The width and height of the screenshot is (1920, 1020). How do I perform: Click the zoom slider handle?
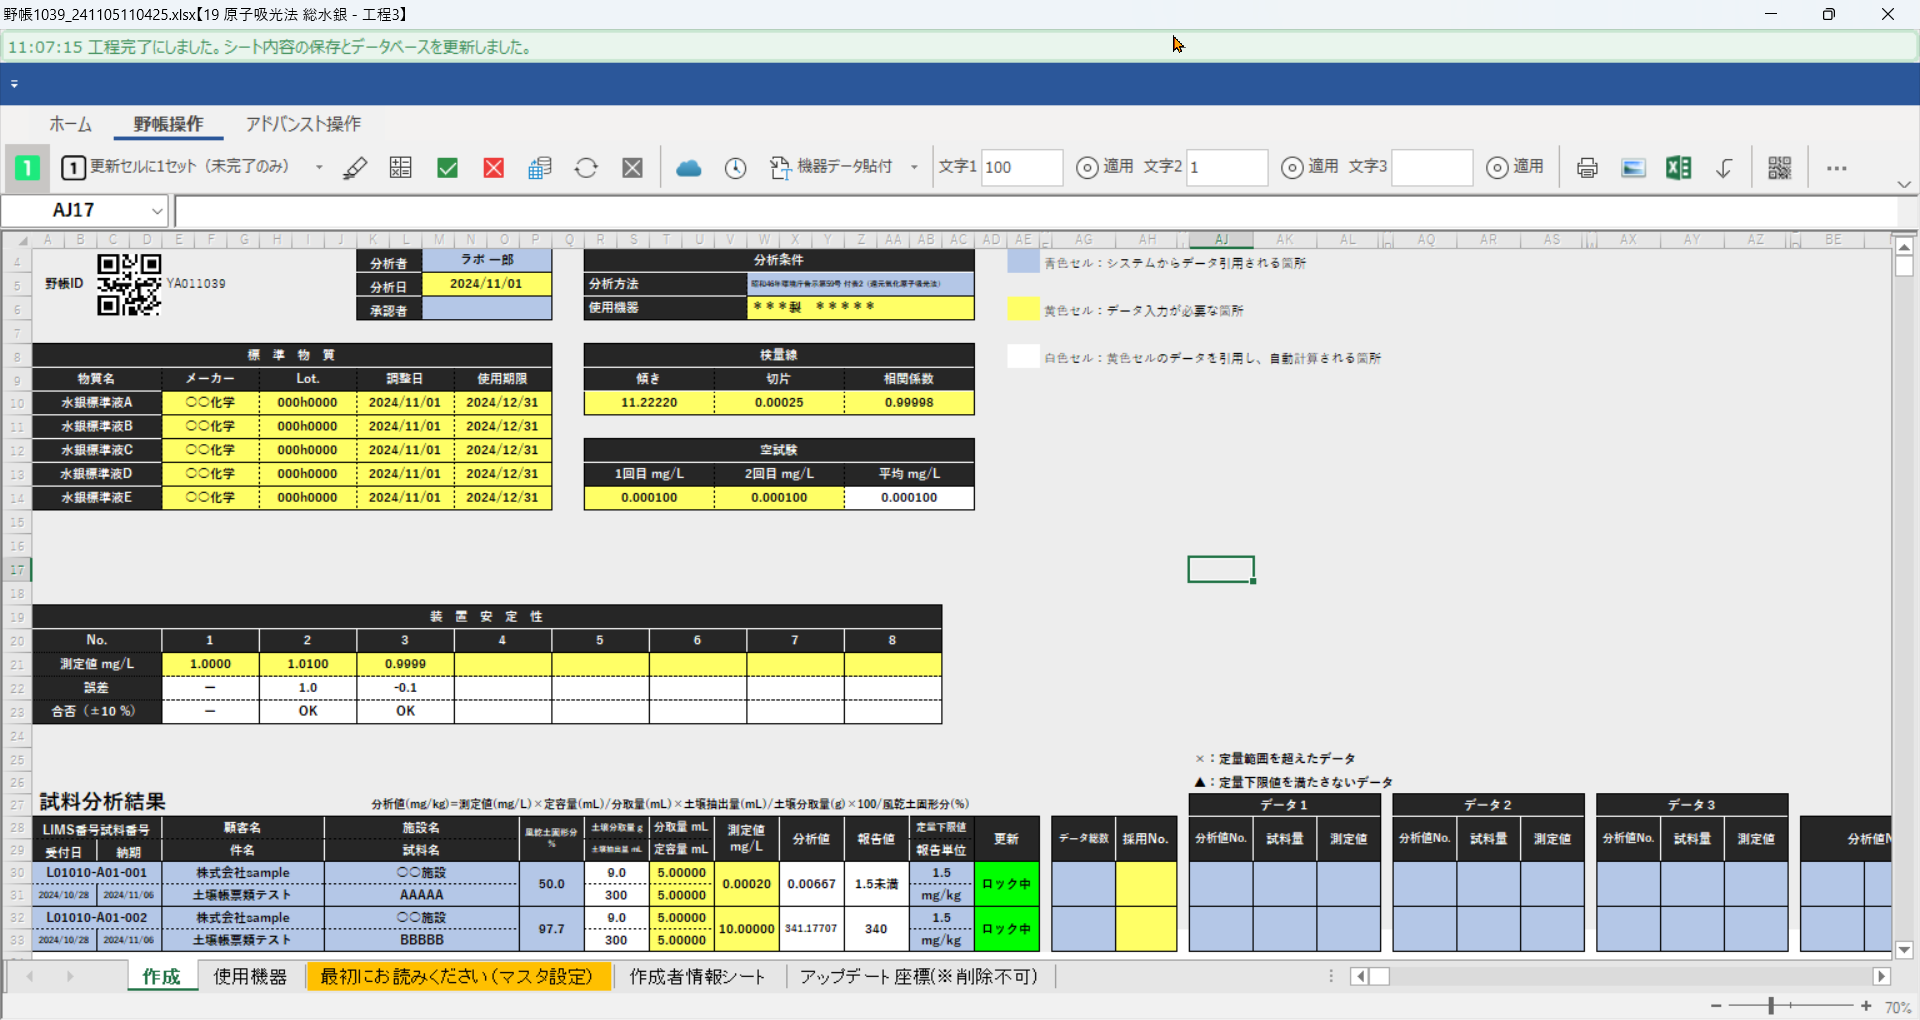pos(1771,1006)
